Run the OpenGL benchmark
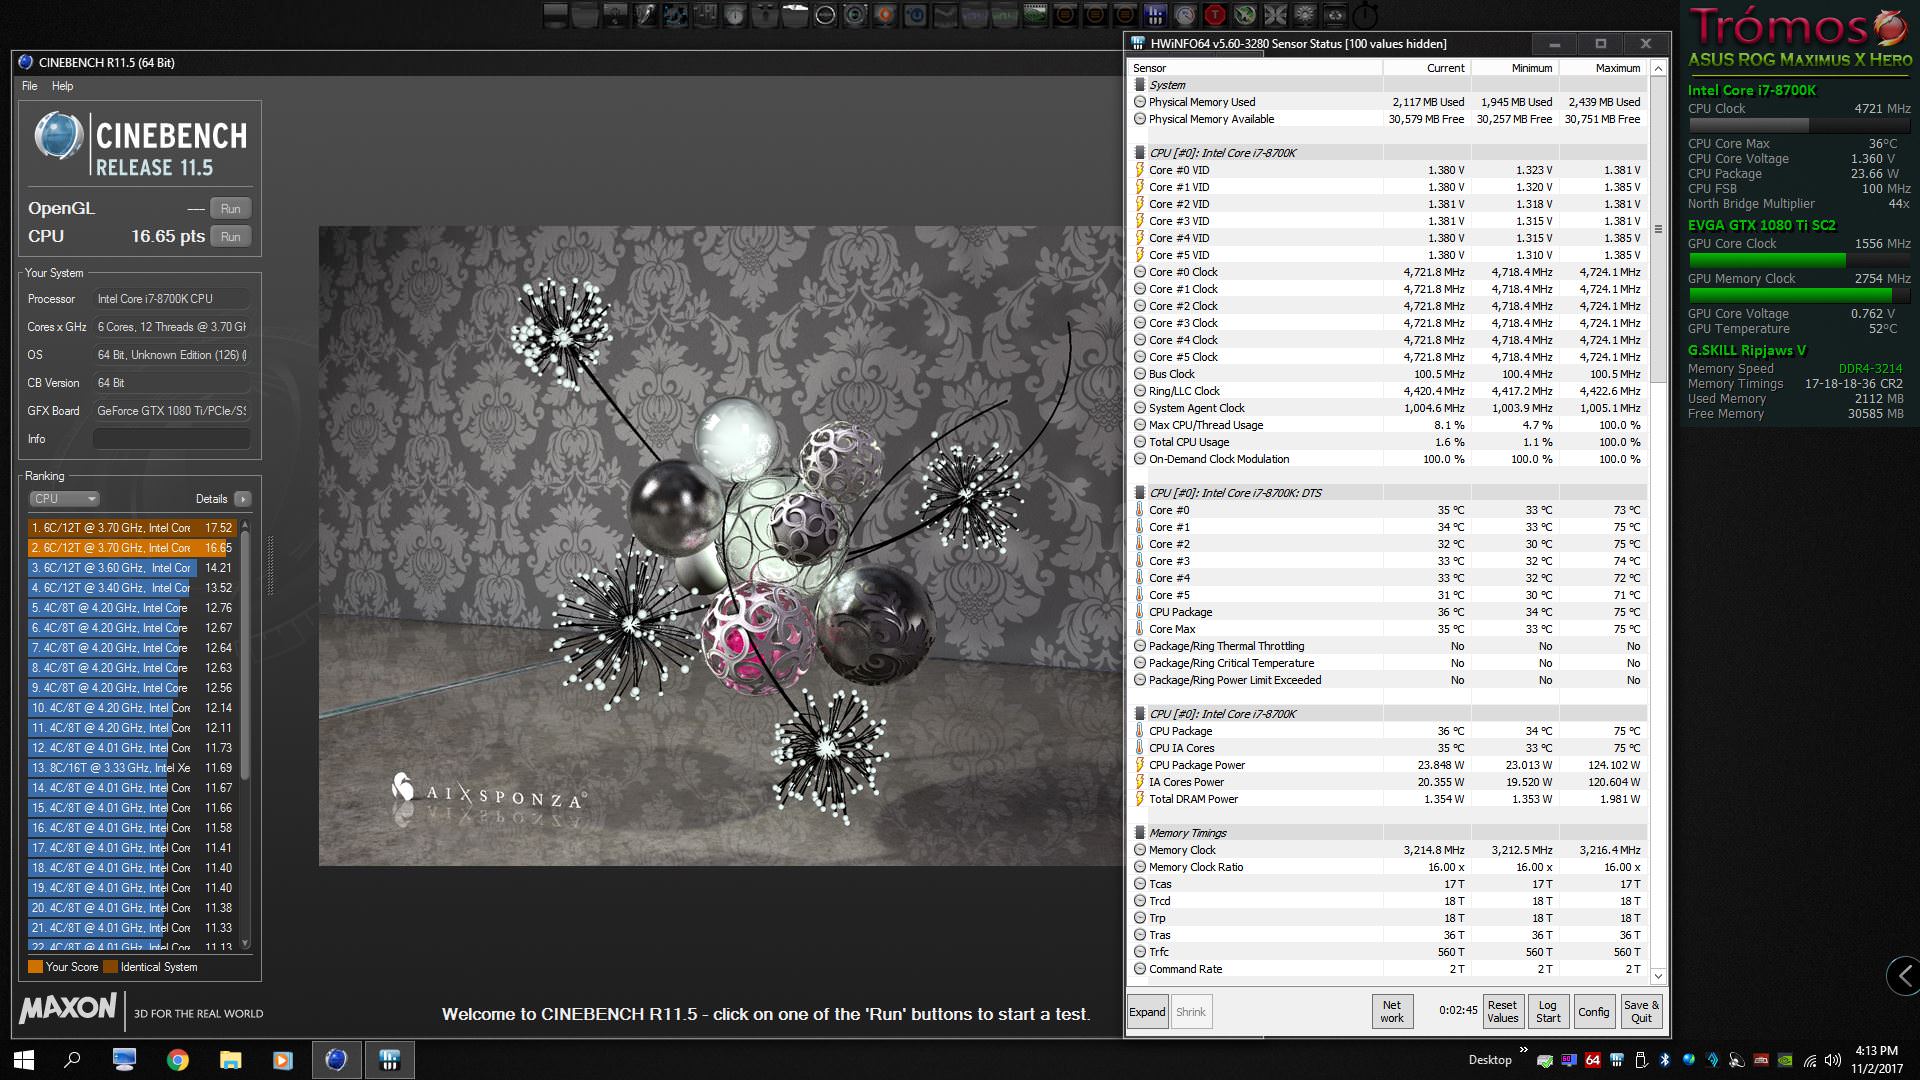Viewport: 1920px width, 1080px height. (230, 209)
